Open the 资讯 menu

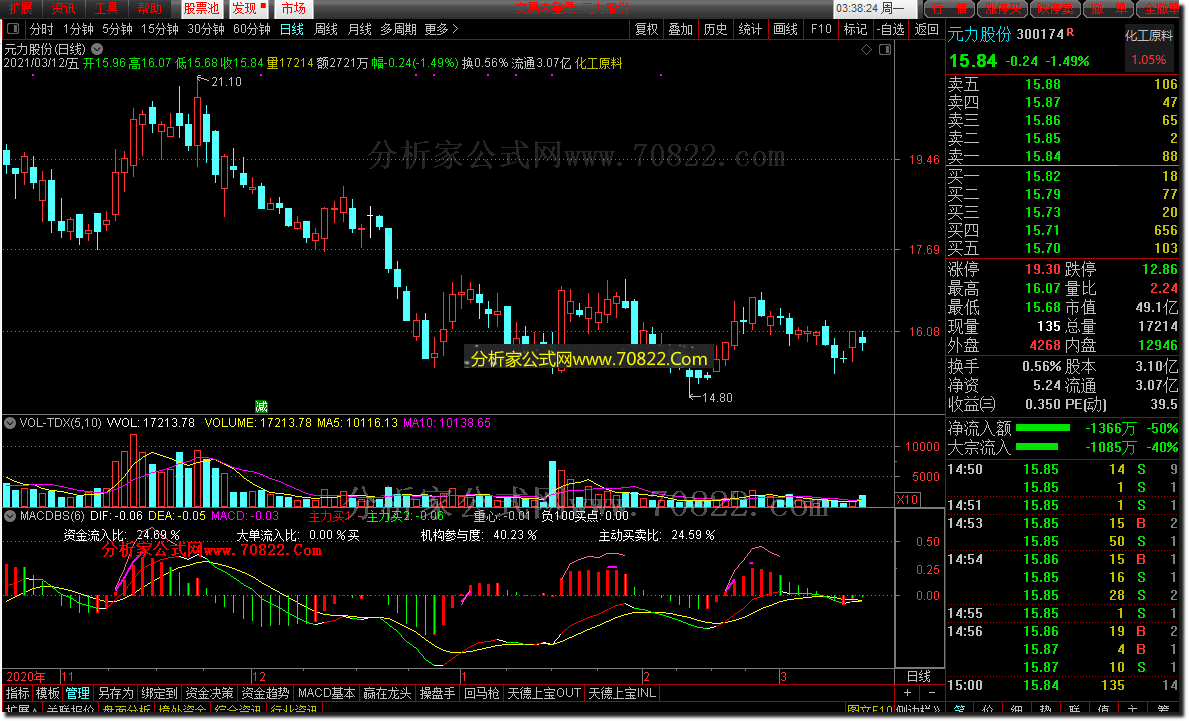[64, 8]
